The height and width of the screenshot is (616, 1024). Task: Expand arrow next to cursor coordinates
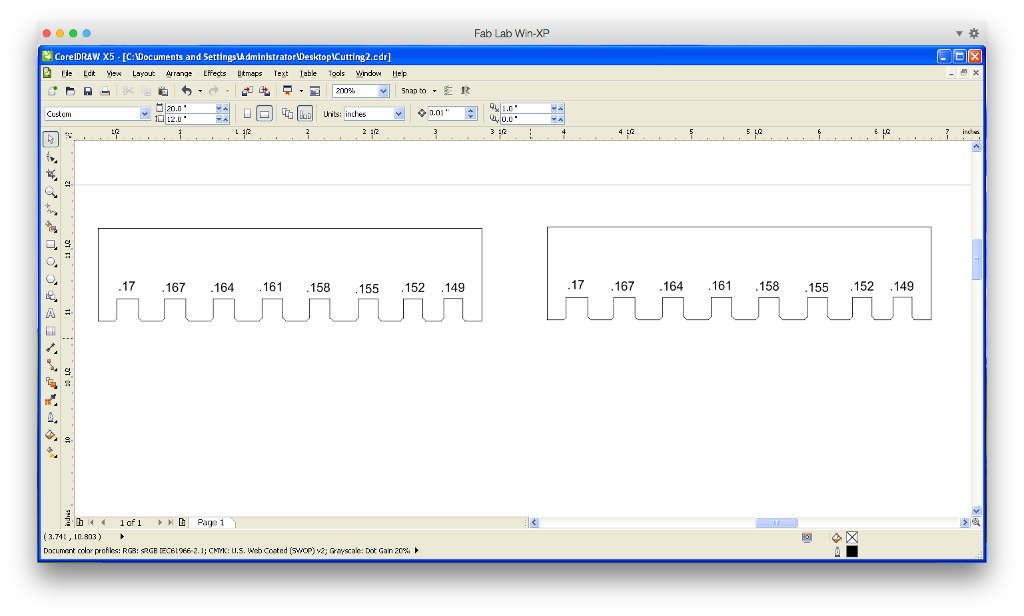point(121,536)
